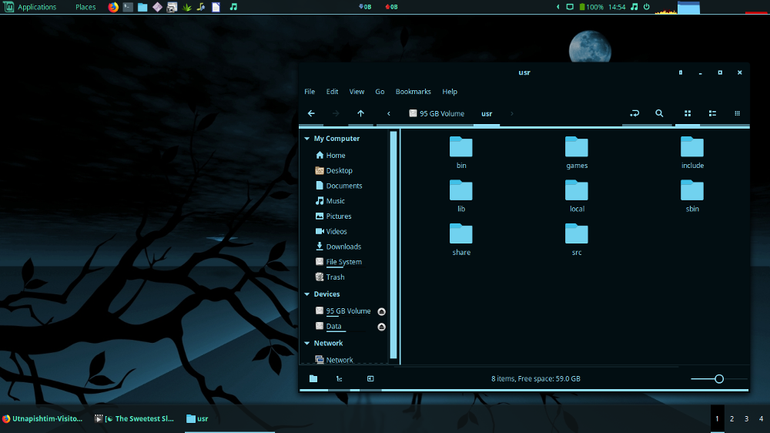Collapse the My Computer section
This screenshot has height=433, width=770.
click(307, 138)
